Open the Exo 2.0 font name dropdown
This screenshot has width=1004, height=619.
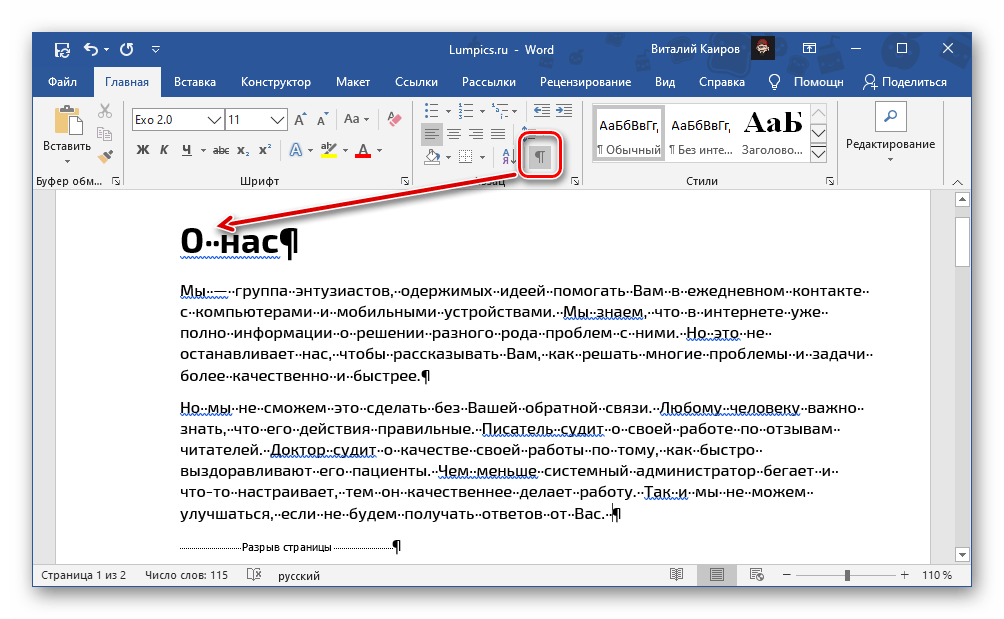215,120
